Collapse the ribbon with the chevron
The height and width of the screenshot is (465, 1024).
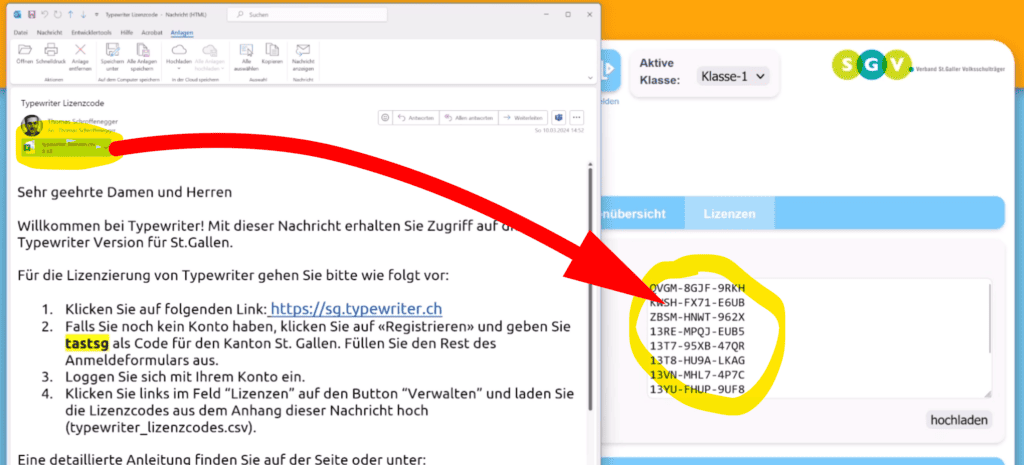(x=590, y=77)
